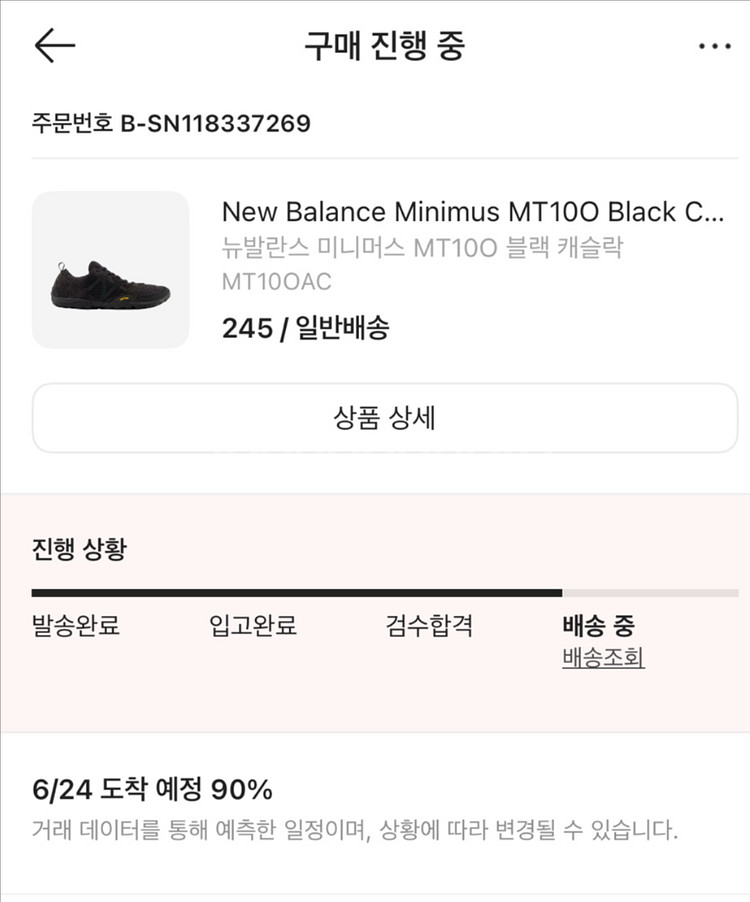The image size is (750, 902).
Task: Tap the order number B-SN118337269
Action: 172,124
